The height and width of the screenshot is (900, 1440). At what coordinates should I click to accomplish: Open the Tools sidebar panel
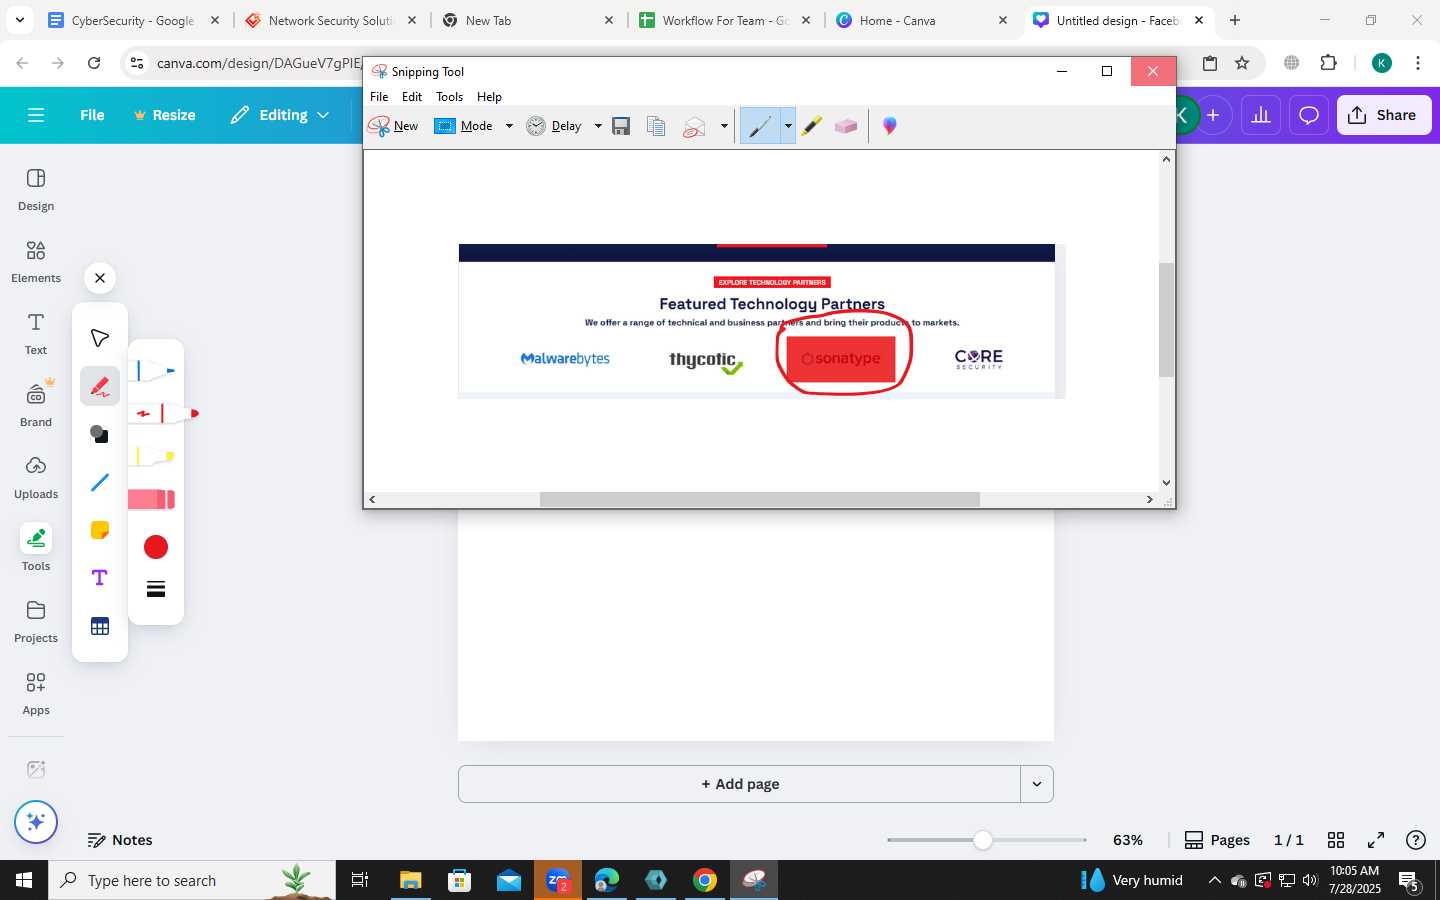(36, 549)
